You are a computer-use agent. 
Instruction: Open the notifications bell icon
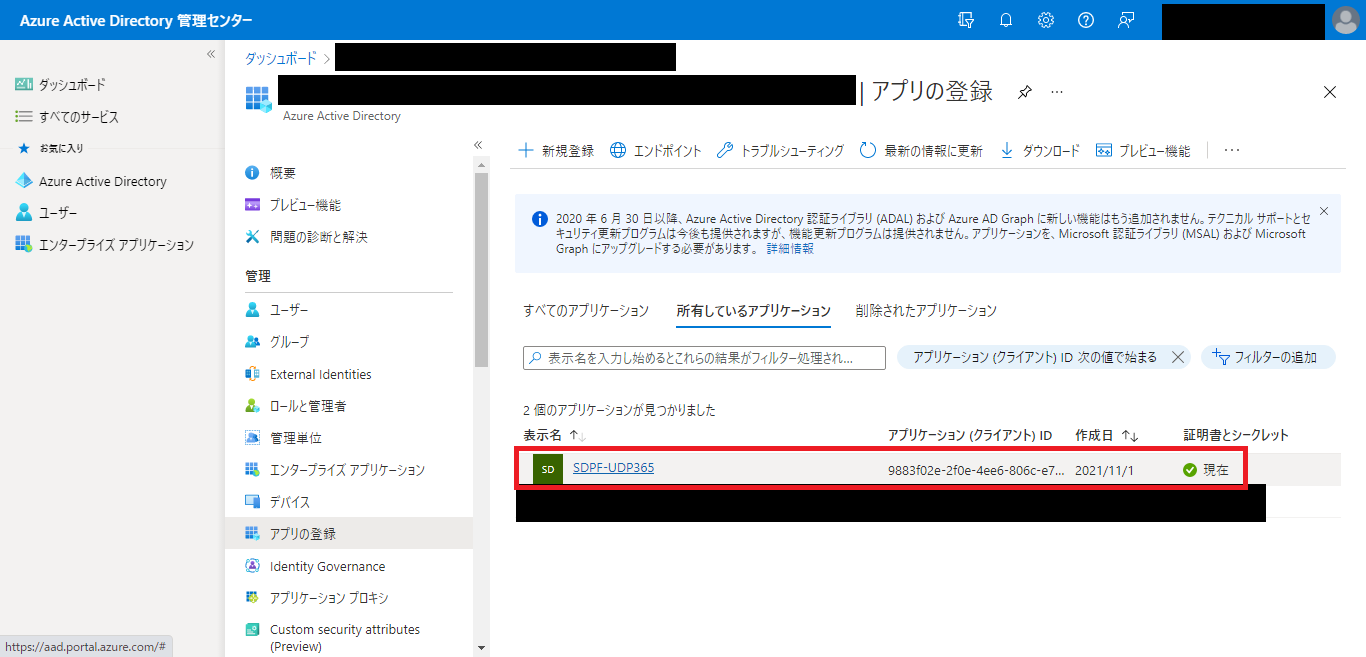coord(1006,20)
